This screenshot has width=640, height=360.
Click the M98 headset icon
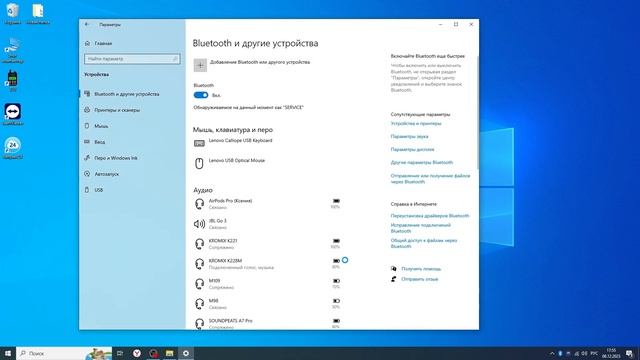coord(199,304)
